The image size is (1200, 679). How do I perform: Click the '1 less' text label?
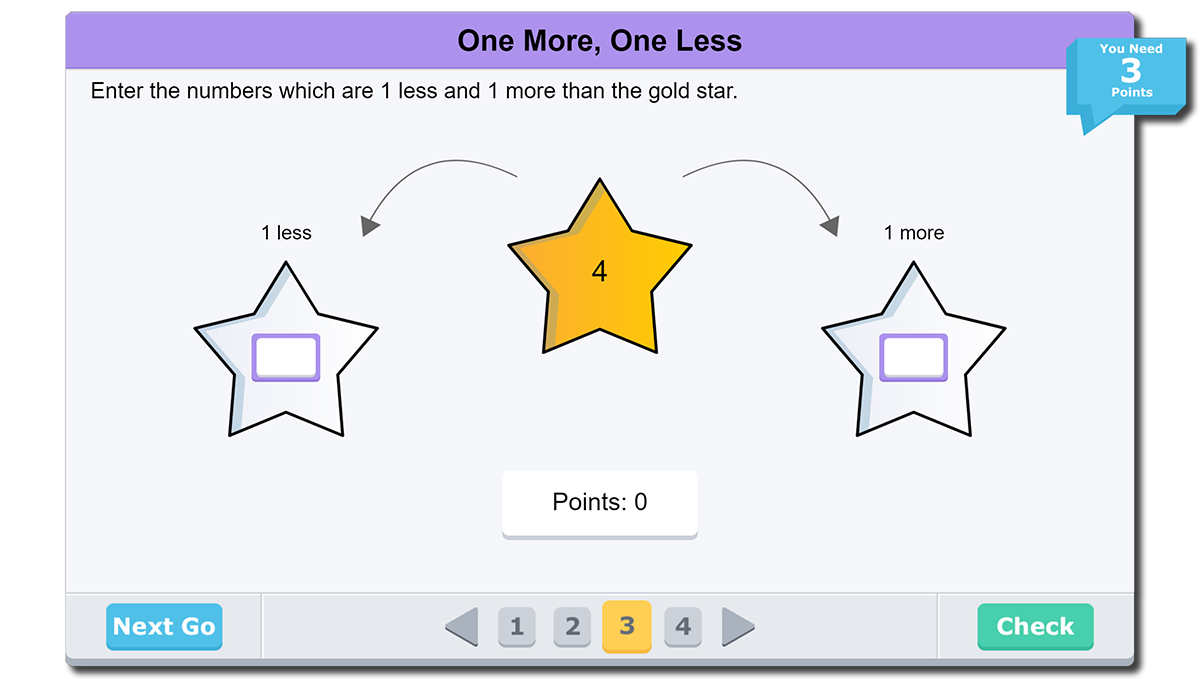[286, 233]
